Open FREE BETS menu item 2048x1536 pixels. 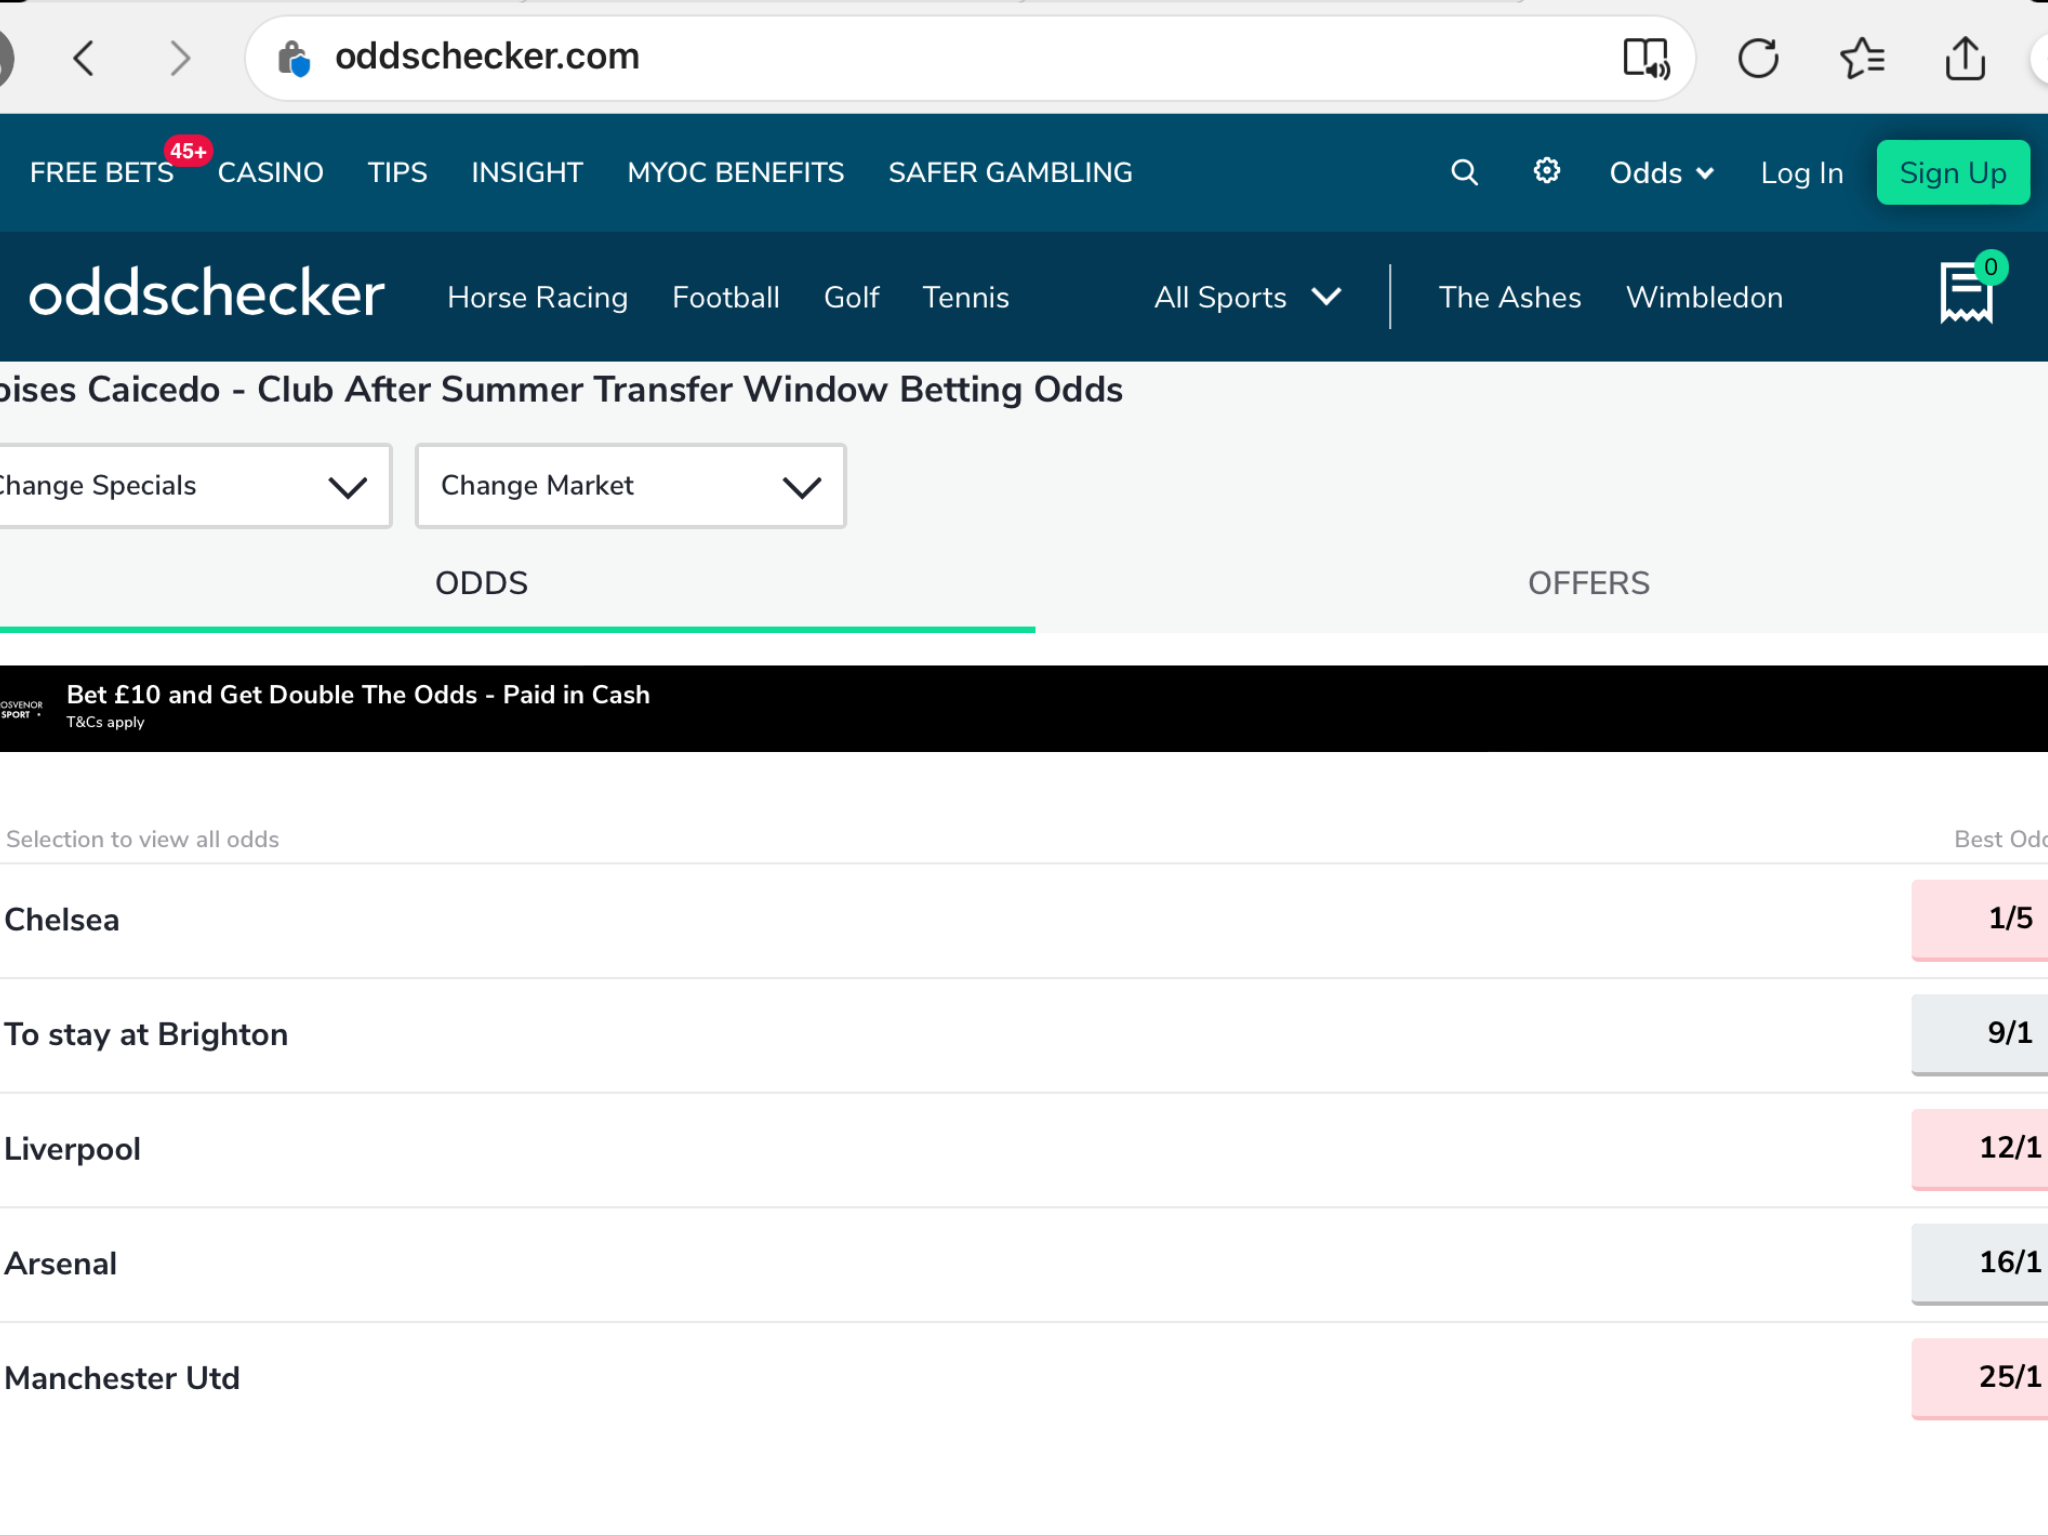click(x=102, y=173)
